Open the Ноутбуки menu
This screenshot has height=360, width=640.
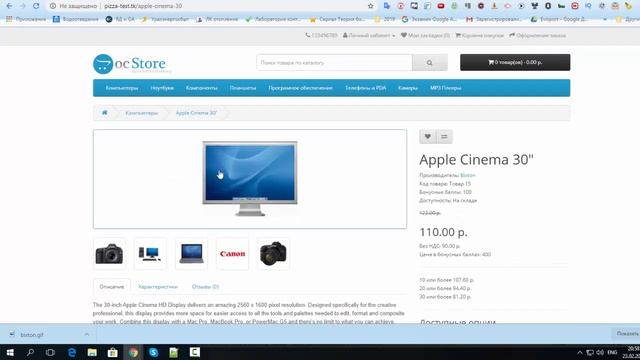click(x=162, y=88)
